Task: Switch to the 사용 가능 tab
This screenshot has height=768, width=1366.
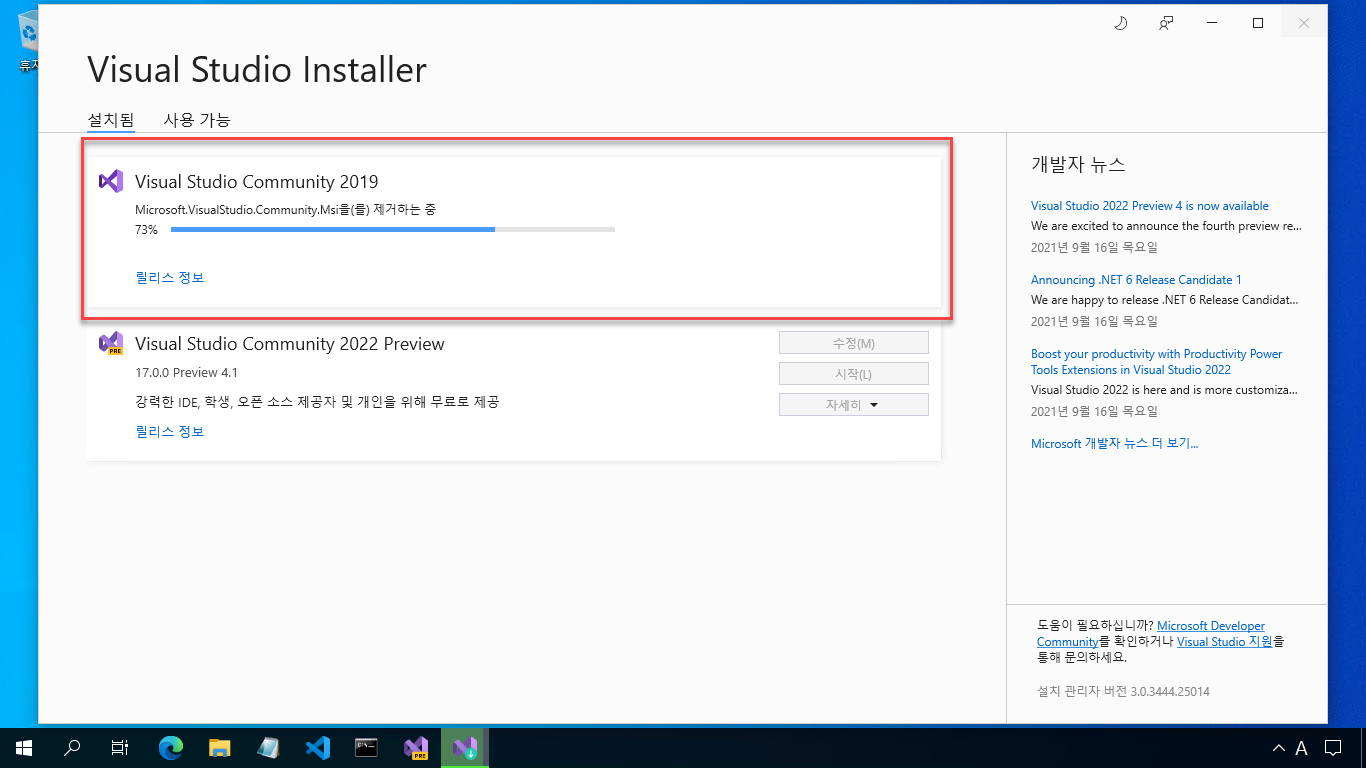Action: pos(197,120)
